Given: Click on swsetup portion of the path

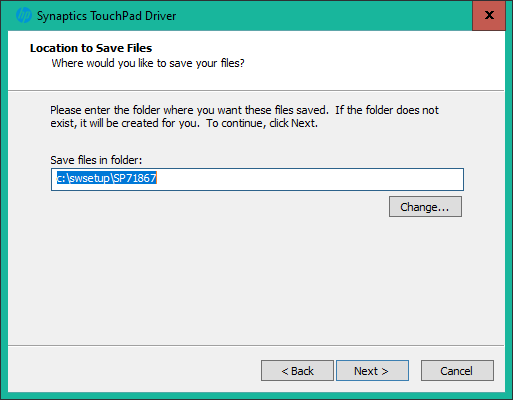Looking at the screenshot, I should coord(89,178).
